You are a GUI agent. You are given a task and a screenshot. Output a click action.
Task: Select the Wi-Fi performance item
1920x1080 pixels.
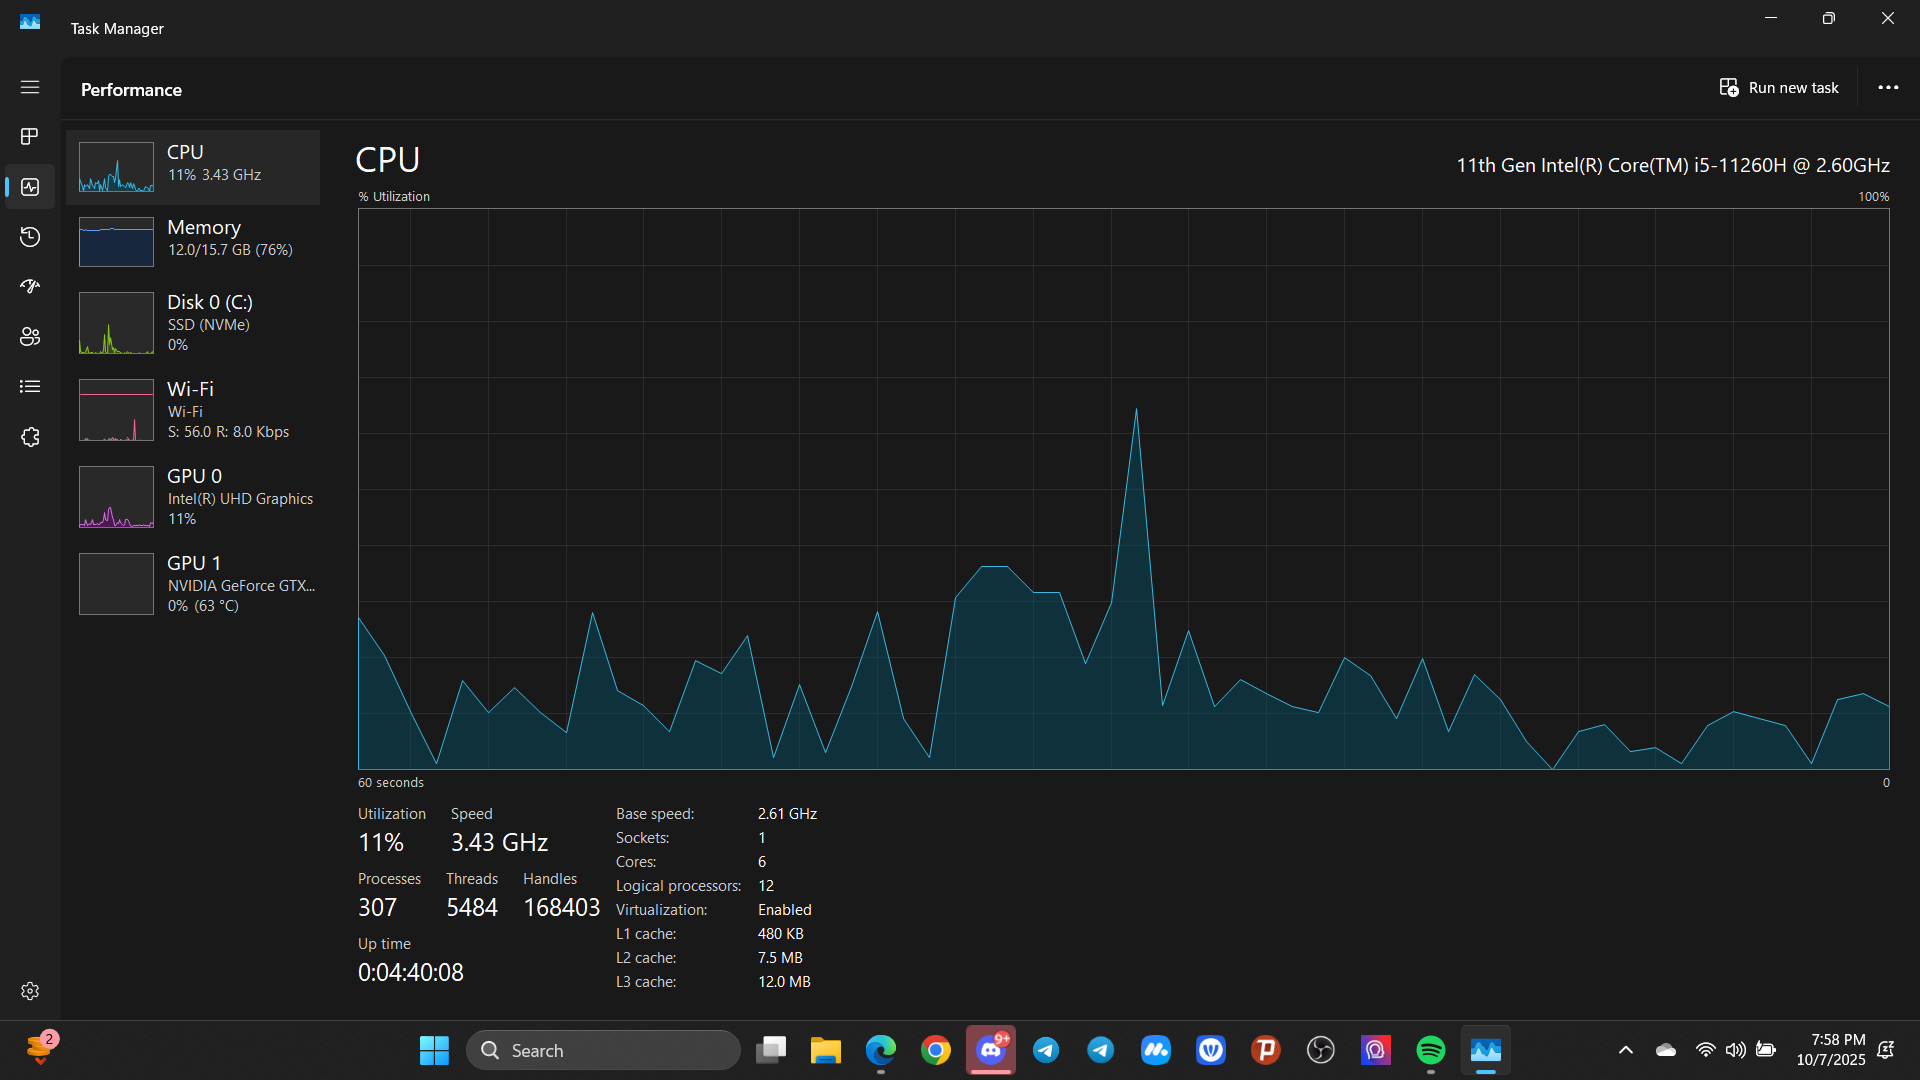(193, 410)
